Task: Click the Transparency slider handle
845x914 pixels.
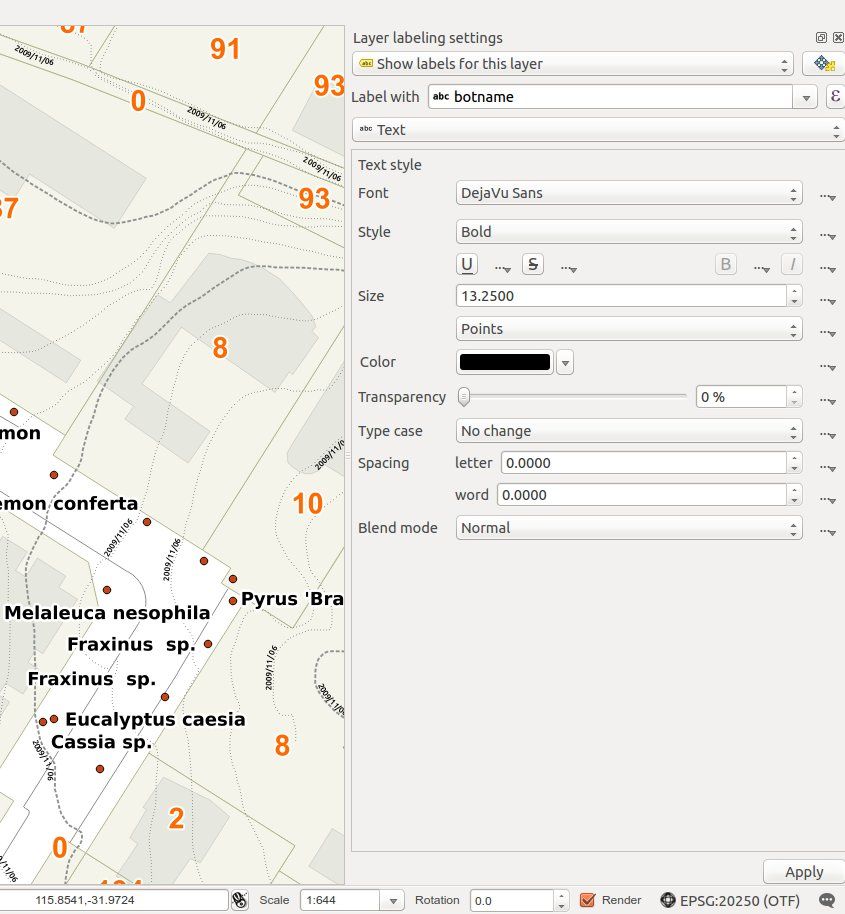Action: pos(464,397)
